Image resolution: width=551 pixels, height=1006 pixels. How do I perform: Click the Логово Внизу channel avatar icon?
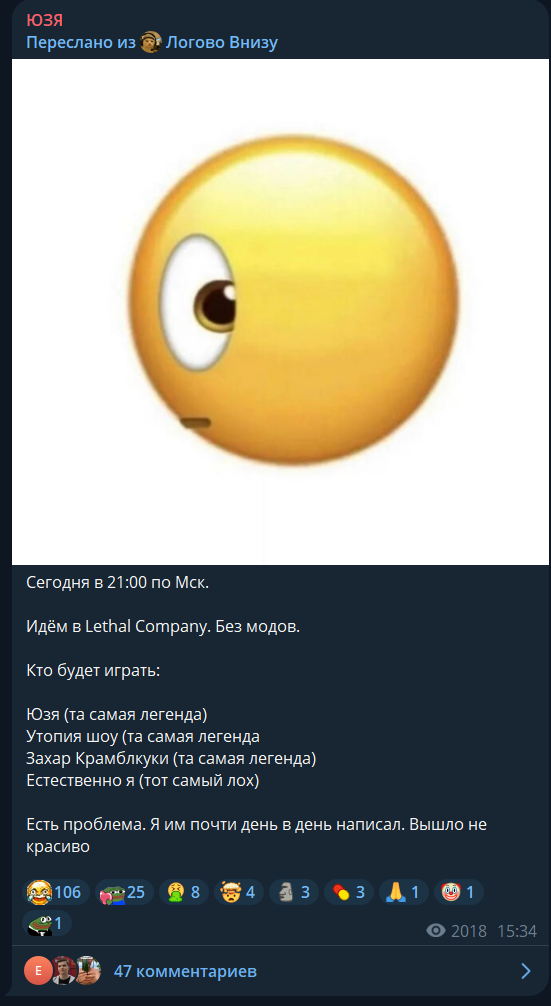[151, 42]
